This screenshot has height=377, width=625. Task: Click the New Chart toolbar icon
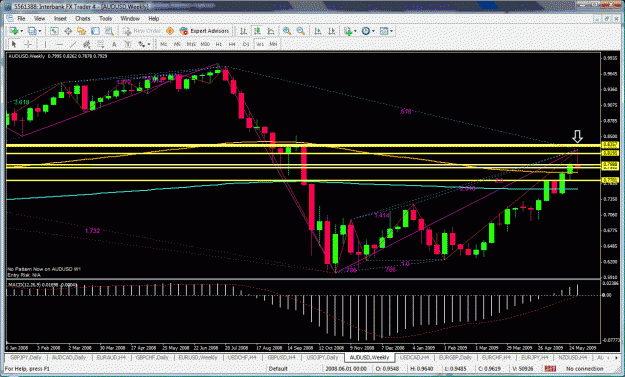coord(14,31)
